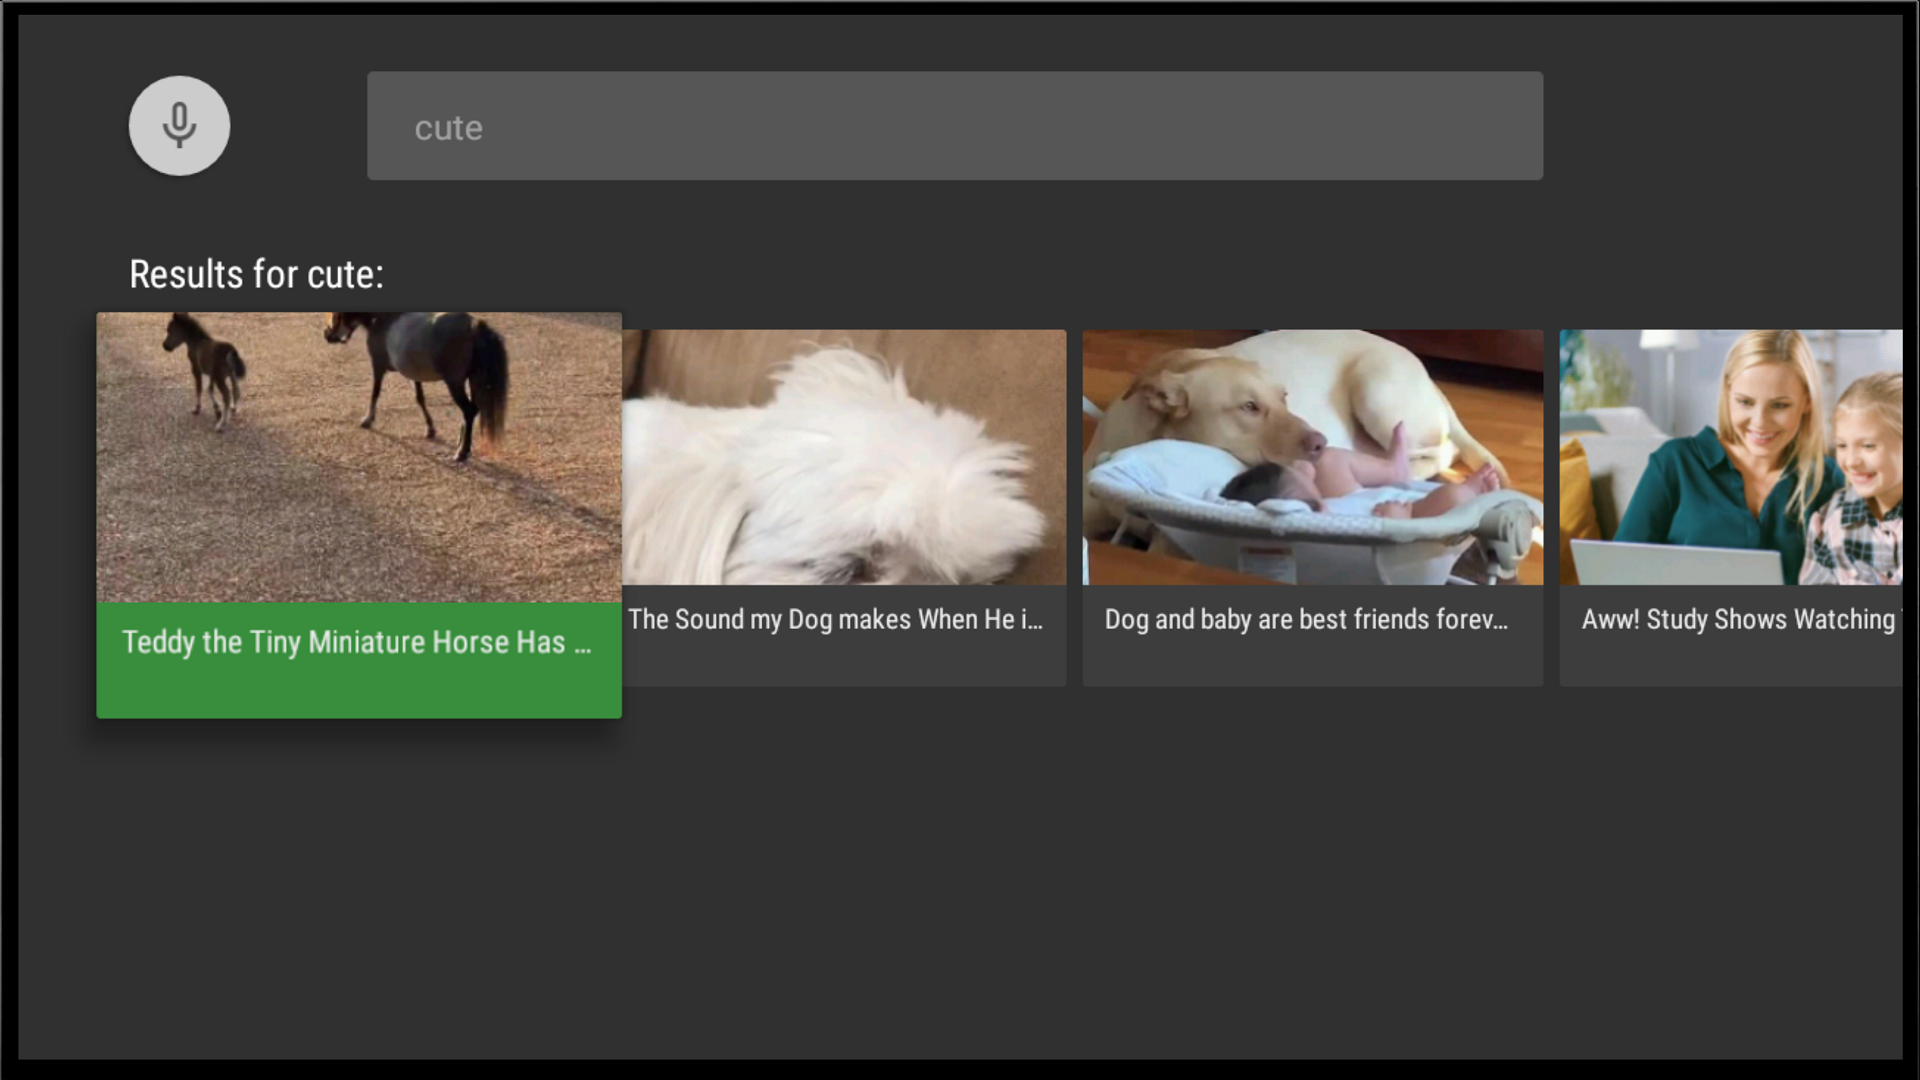Image resolution: width=1920 pixels, height=1080 pixels.
Task: Click 'The Sound my Dog makes' title
Action: tap(835, 620)
